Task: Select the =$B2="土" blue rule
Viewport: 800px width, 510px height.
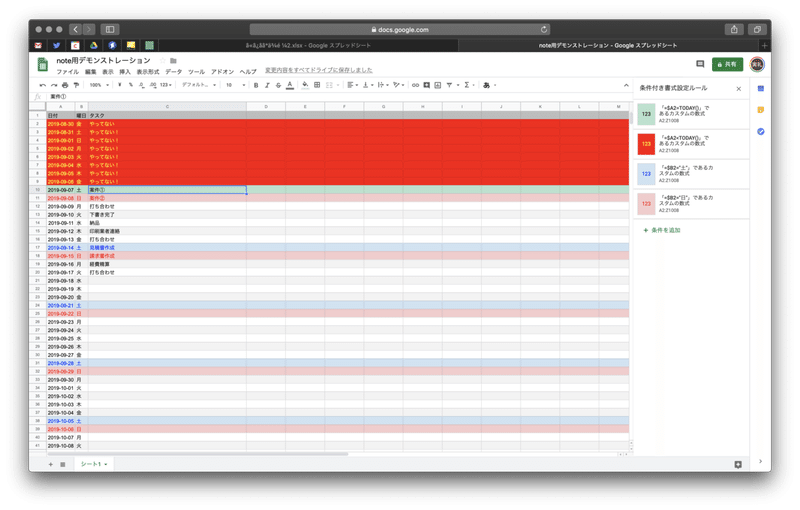Action: (x=692, y=174)
